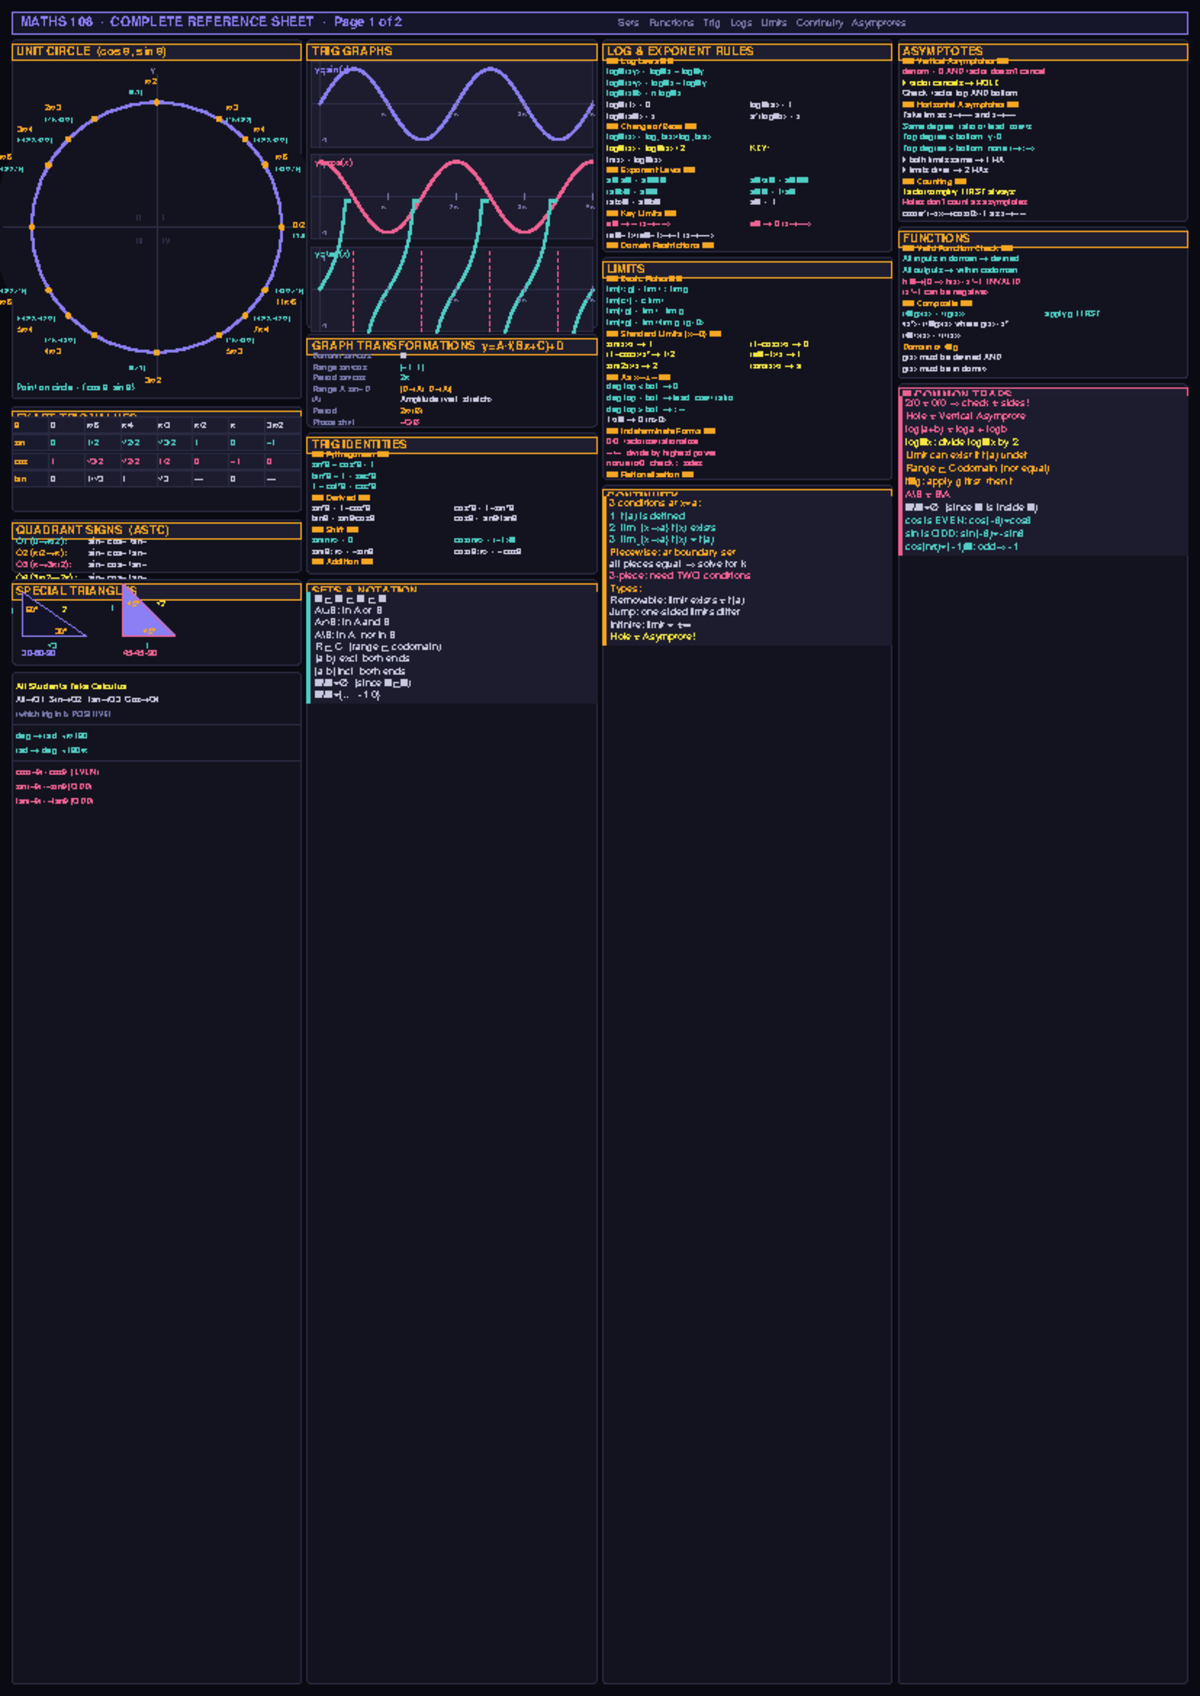The width and height of the screenshot is (1200, 1696).
Task: Click the filled 45-45-90 triangle diagram
Action: [146, 618]
